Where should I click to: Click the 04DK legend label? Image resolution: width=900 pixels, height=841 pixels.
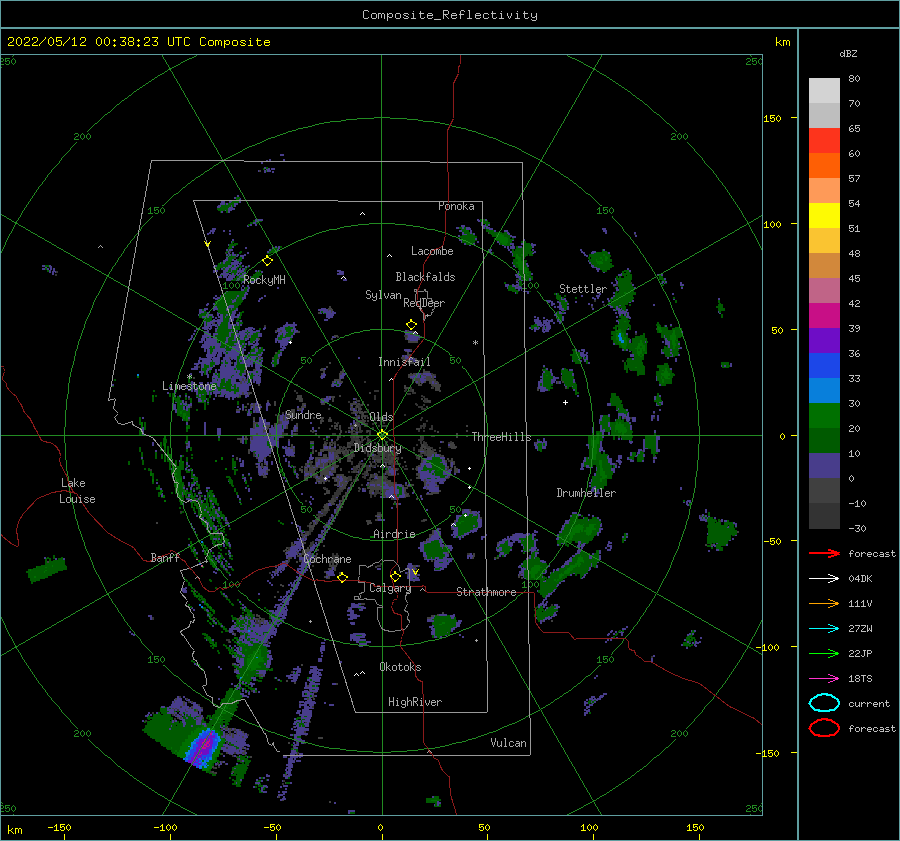pyautogui.click(x=860, y=578)
